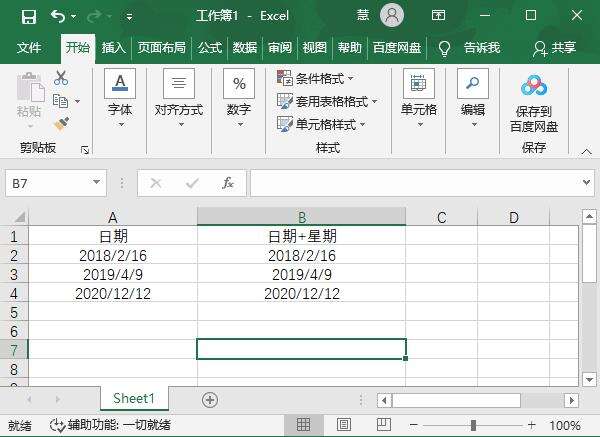Open the 公式 tab
This screenshot has width=600, height=437.
(x=210, y=48)
